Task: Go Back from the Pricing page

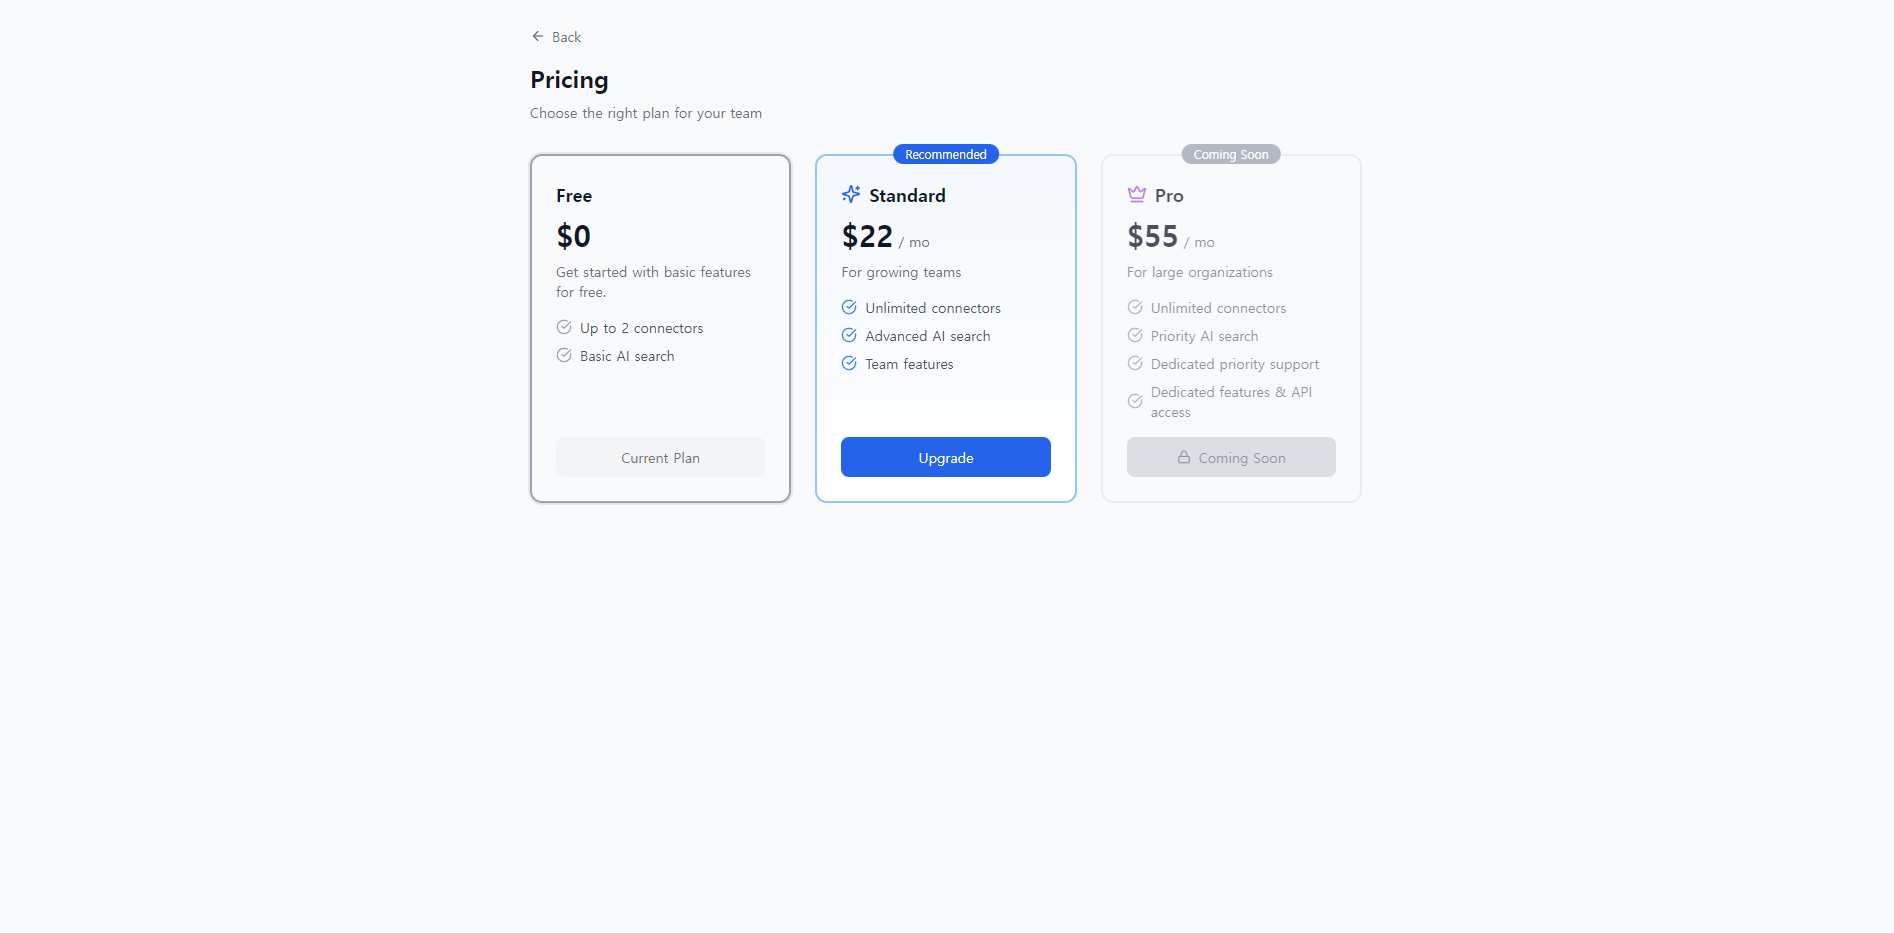Action: point(556,36)
